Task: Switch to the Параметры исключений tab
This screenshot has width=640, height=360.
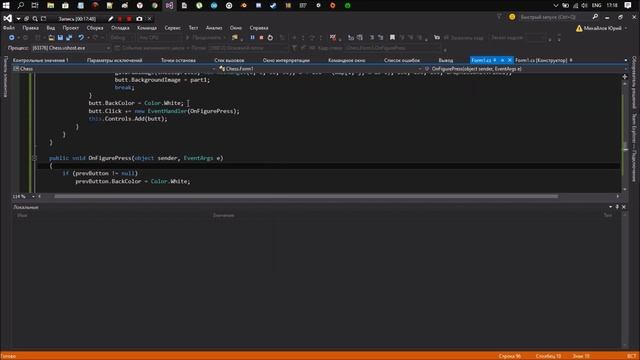Action: 115,60
